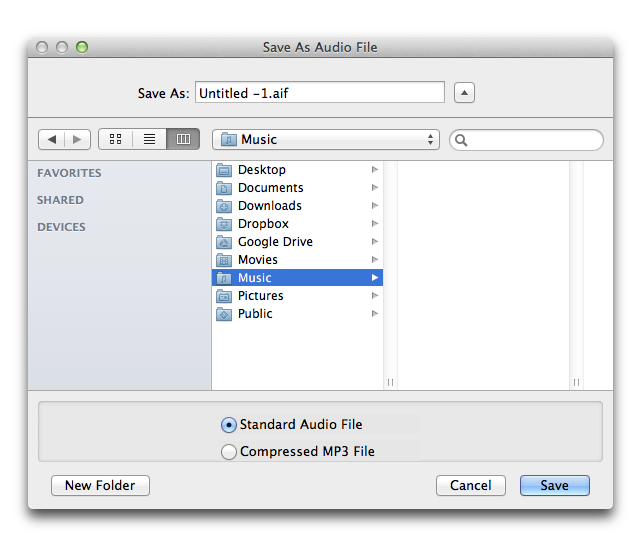Click the Google Drive folder icon
Viewport: 641px width, 545px height.
224,242
